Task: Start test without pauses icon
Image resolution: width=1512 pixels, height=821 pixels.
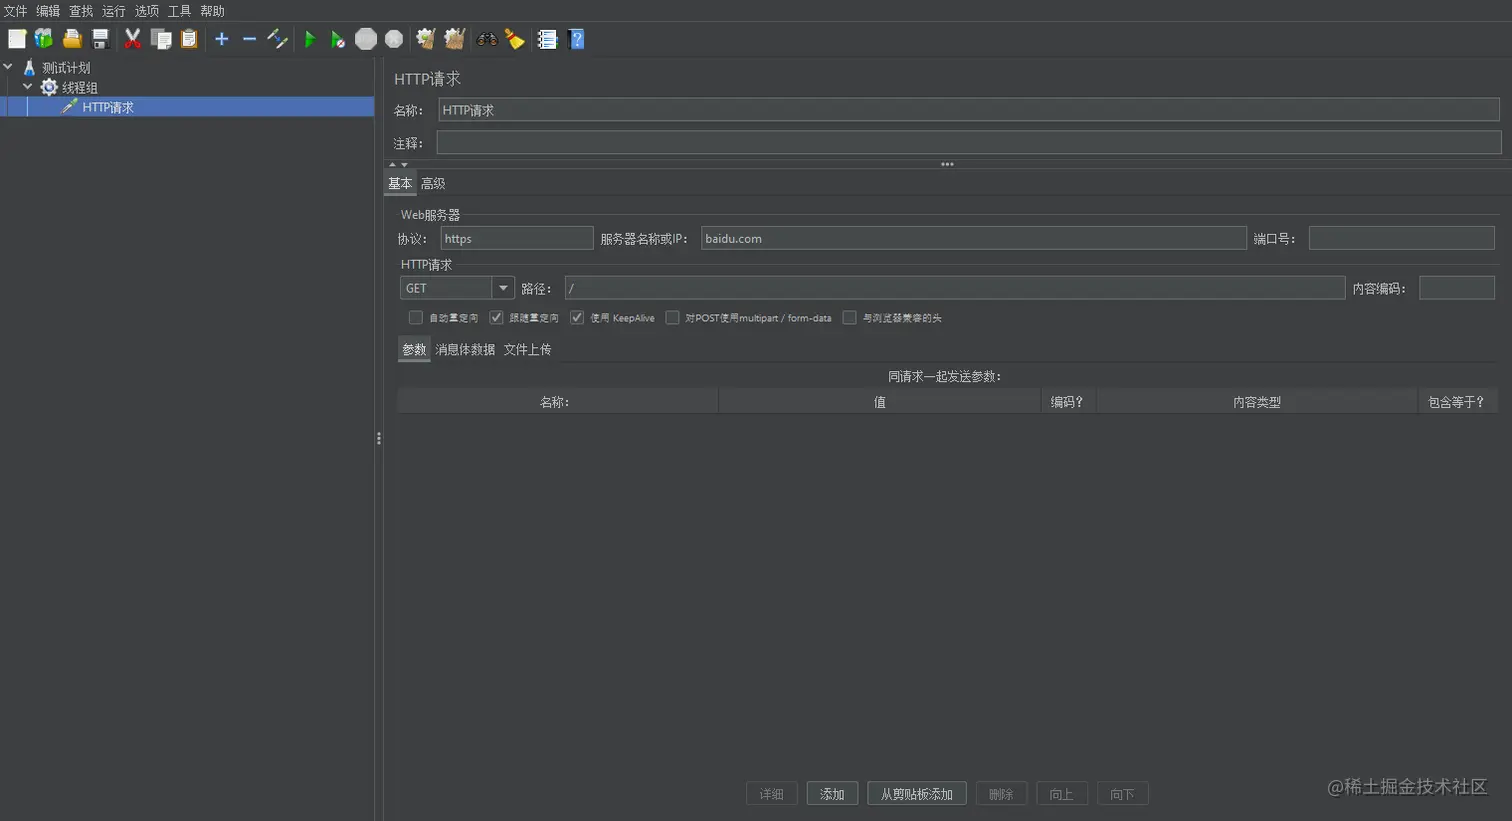Action: (x=338, y=39)
